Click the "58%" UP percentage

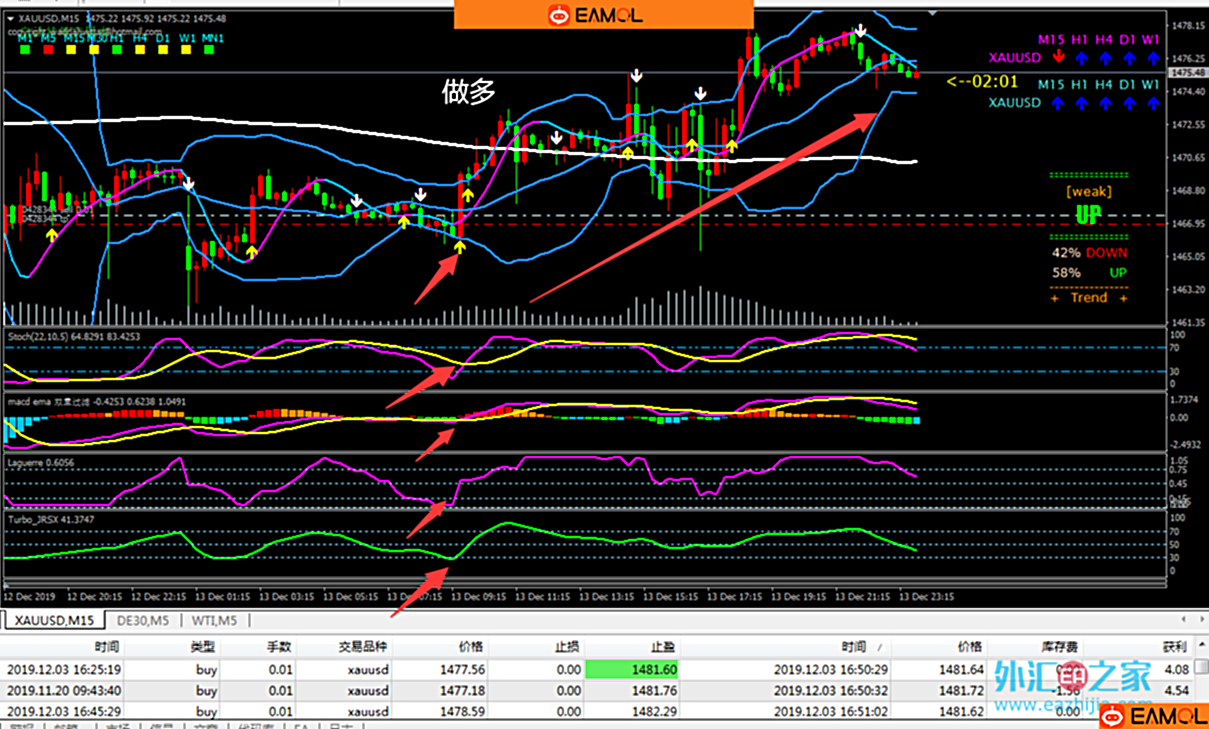(x=1066, y=273)
